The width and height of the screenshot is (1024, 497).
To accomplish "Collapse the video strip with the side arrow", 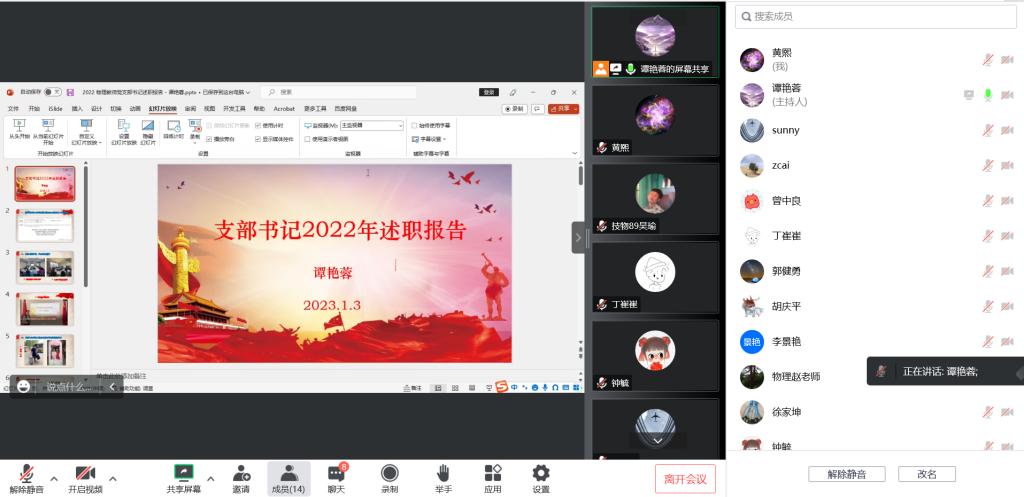I will (578, 237).
